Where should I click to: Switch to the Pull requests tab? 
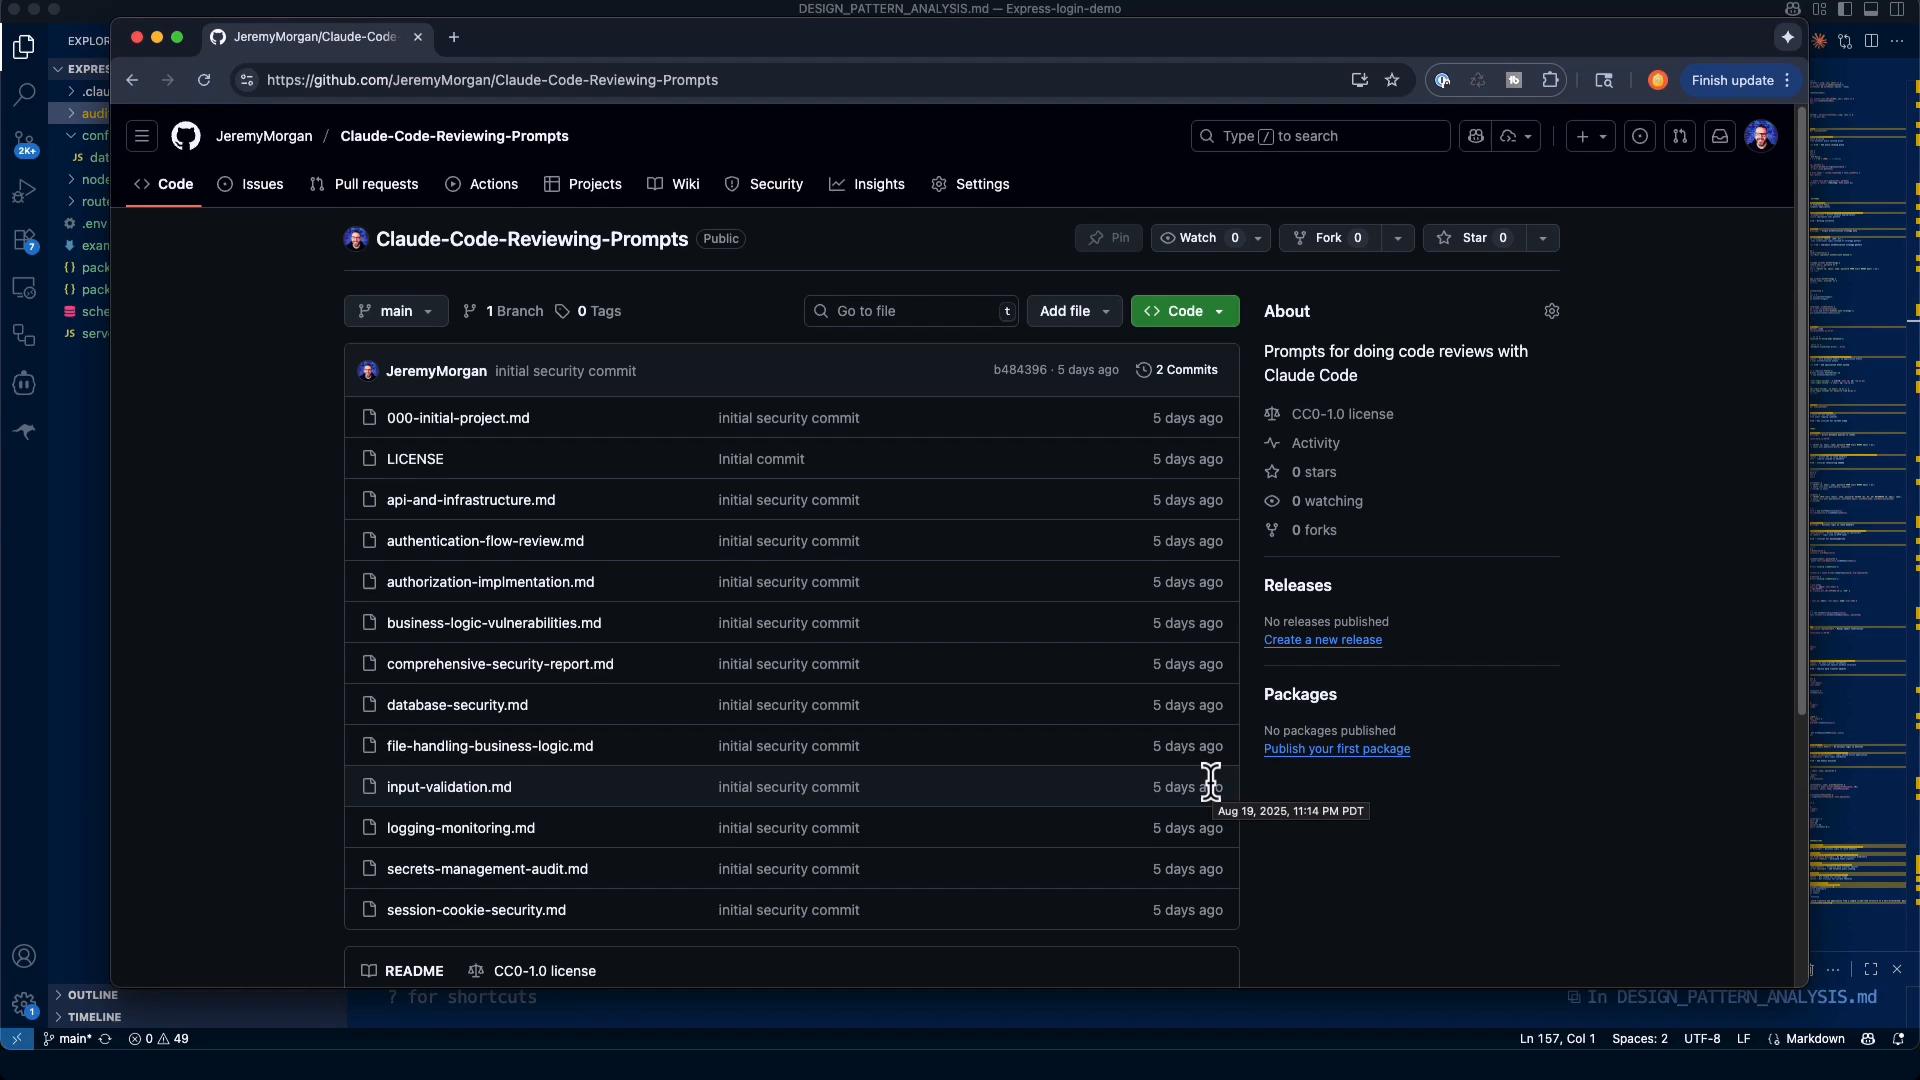point(364,184)
